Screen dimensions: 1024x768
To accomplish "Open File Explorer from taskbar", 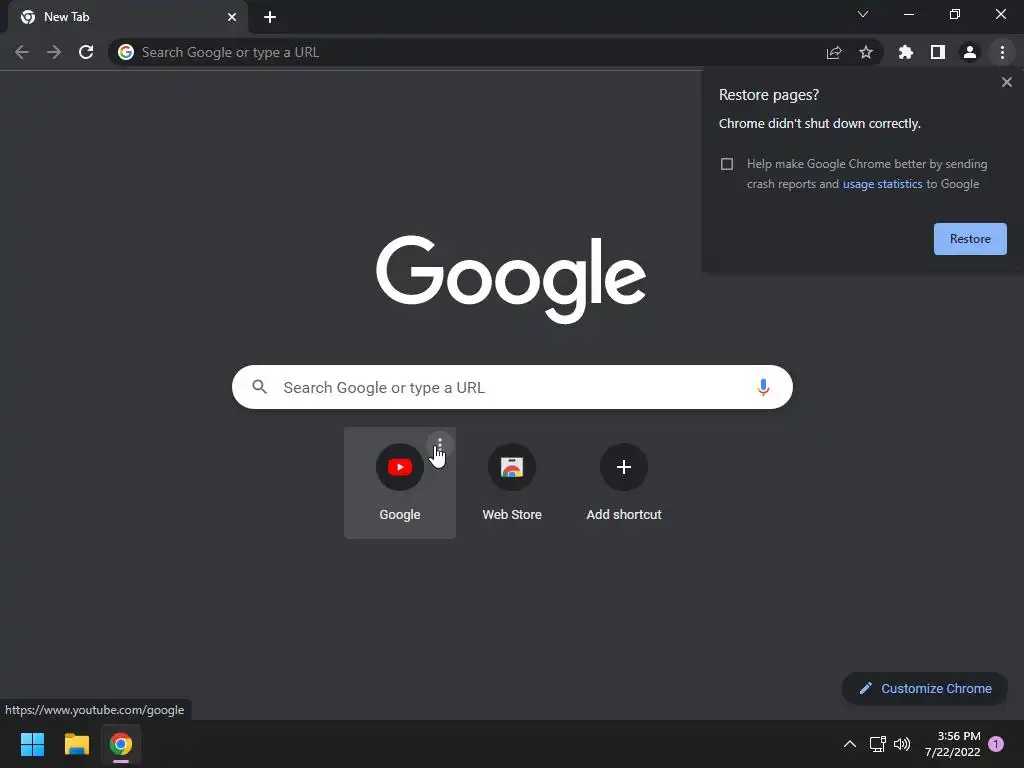I will (x=76, y=744).
